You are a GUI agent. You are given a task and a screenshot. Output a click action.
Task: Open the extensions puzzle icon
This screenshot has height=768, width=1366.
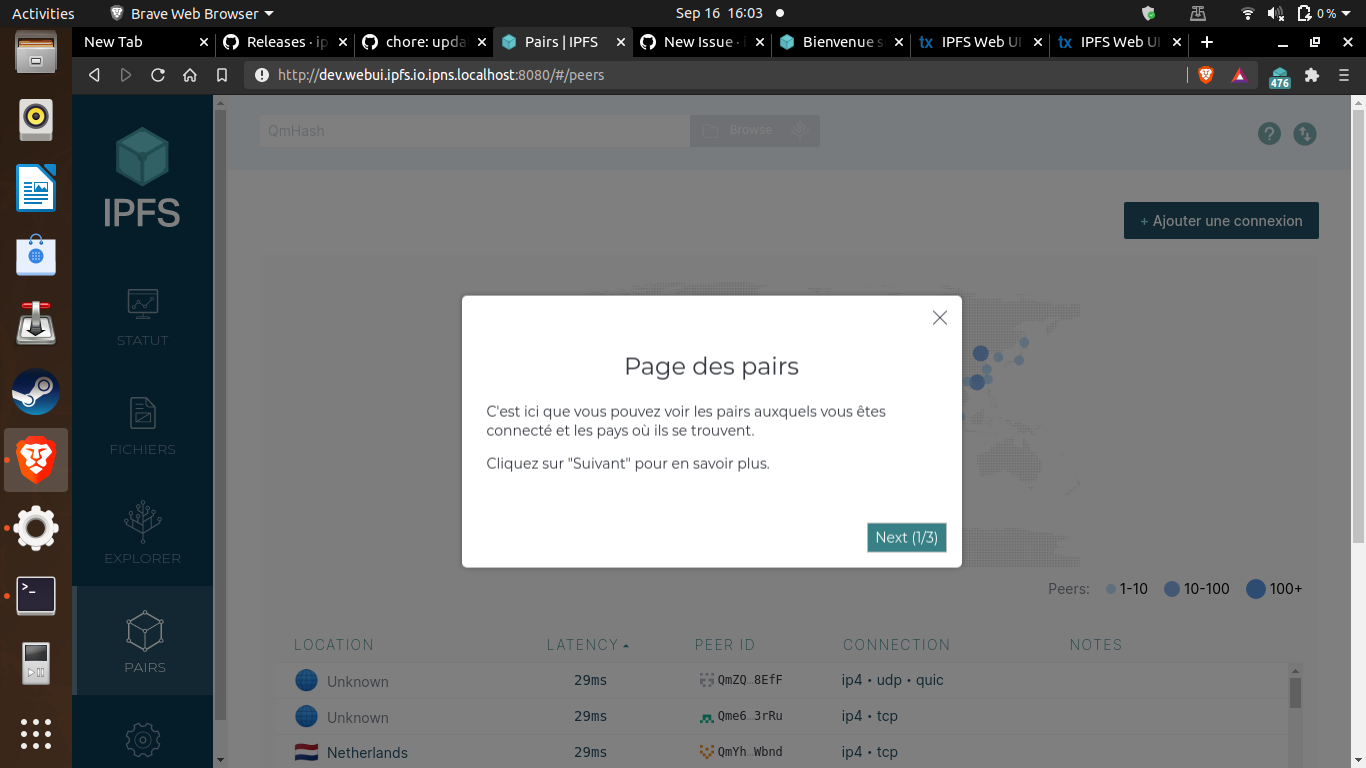1312,75
